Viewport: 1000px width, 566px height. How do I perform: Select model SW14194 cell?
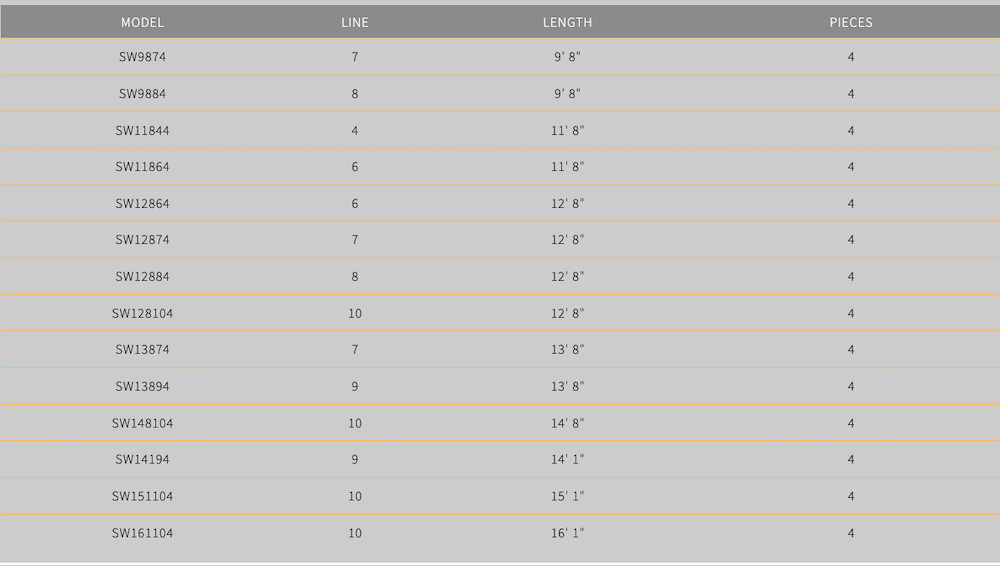(x=142, y=459)
